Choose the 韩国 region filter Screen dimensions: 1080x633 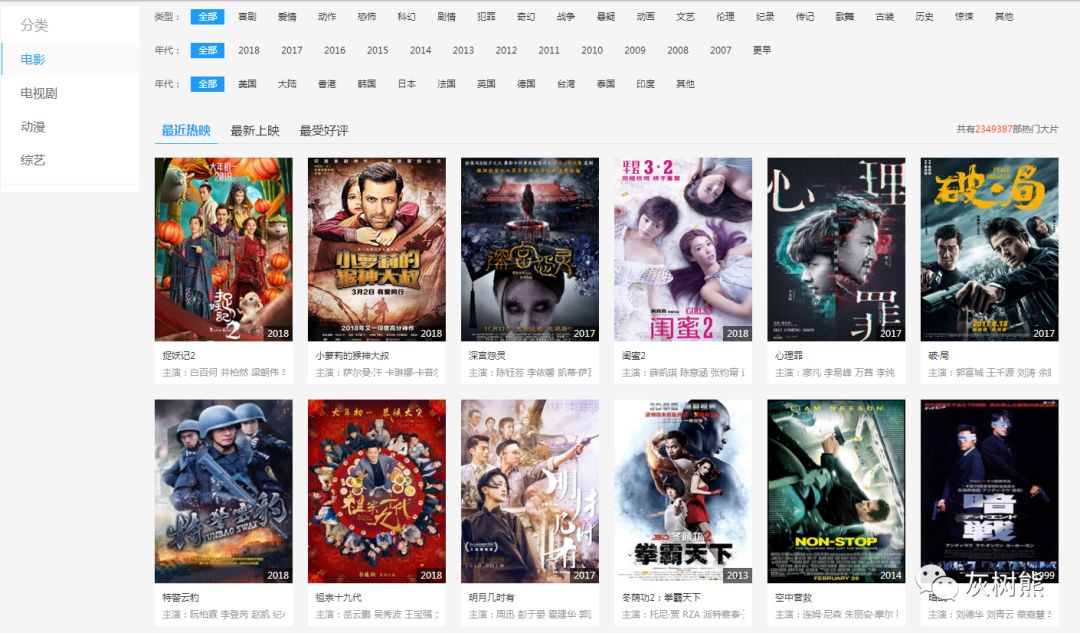pyautogui.click(x=367, y=84)
